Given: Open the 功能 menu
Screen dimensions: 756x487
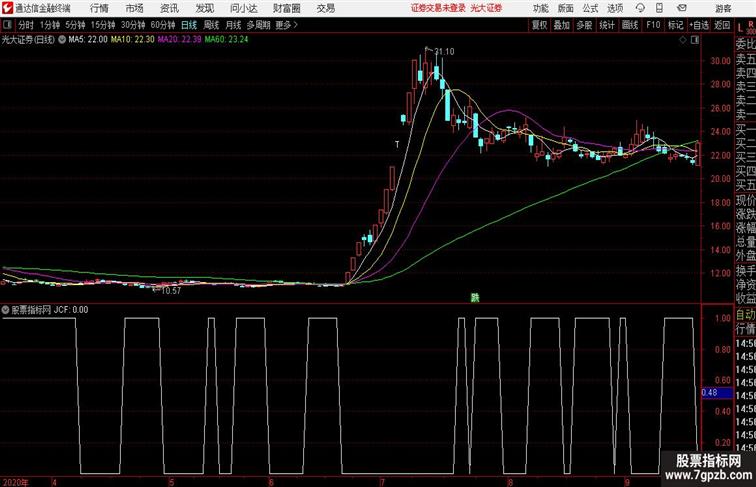Looking at the screenshot, I should click(540, 8).
